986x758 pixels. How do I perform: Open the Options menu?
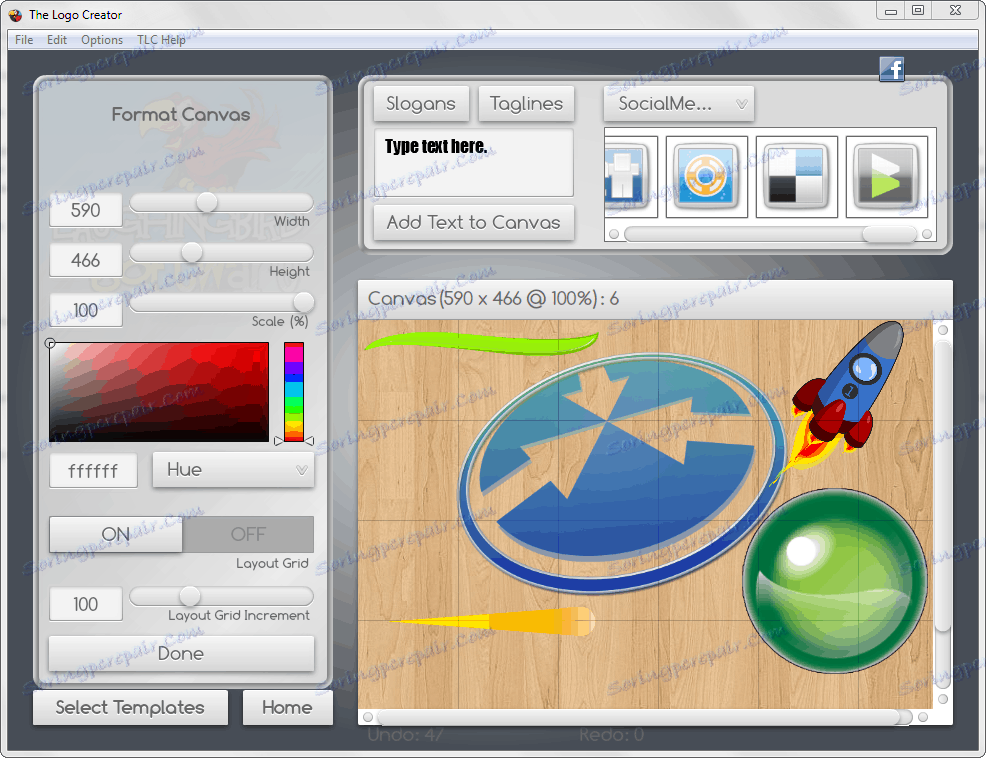point(102,40)
